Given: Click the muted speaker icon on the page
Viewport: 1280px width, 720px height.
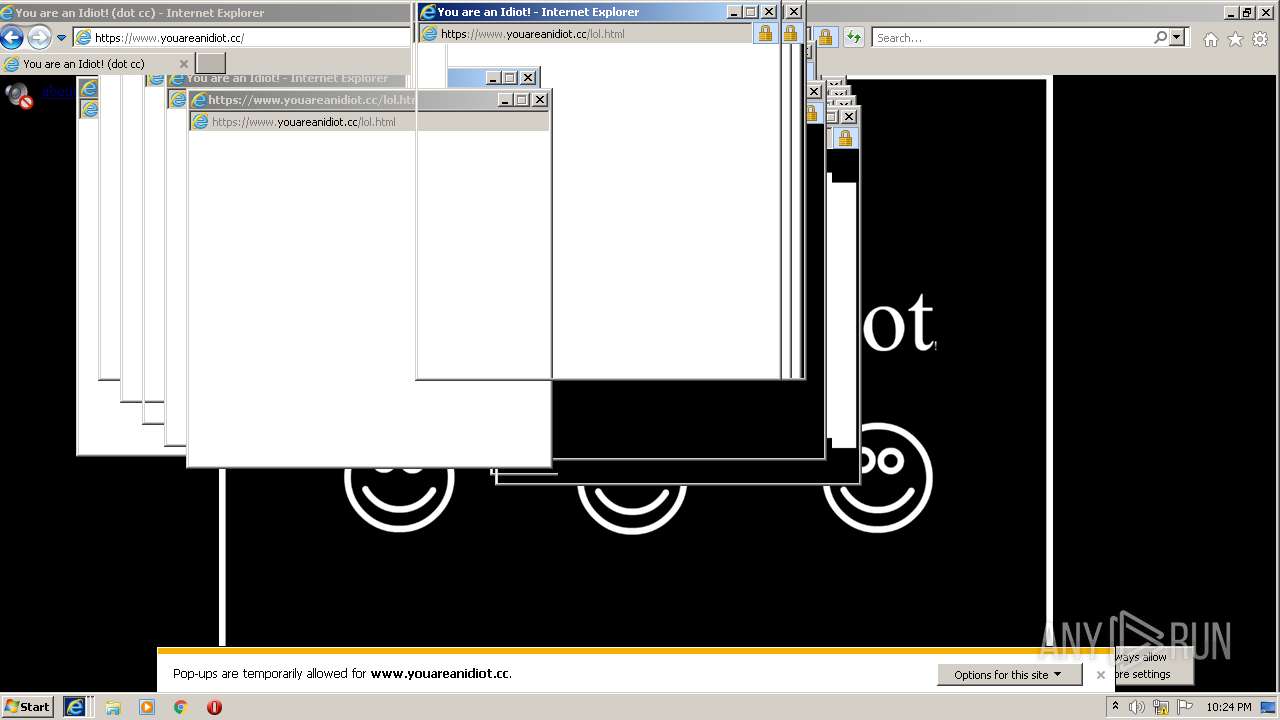Looking at the screenshot, I should [18, 95].
